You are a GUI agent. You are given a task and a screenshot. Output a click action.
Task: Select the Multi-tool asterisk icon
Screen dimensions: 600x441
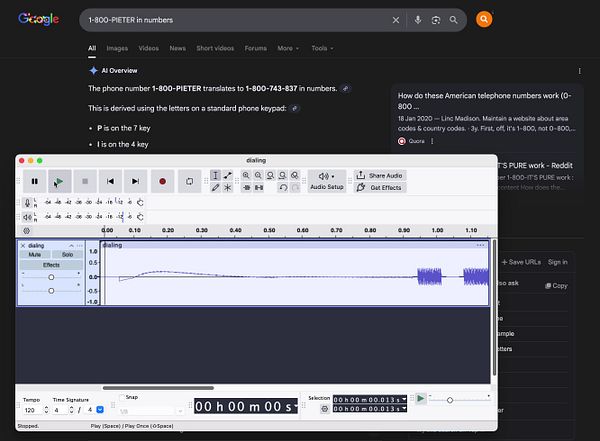point(228,188)
